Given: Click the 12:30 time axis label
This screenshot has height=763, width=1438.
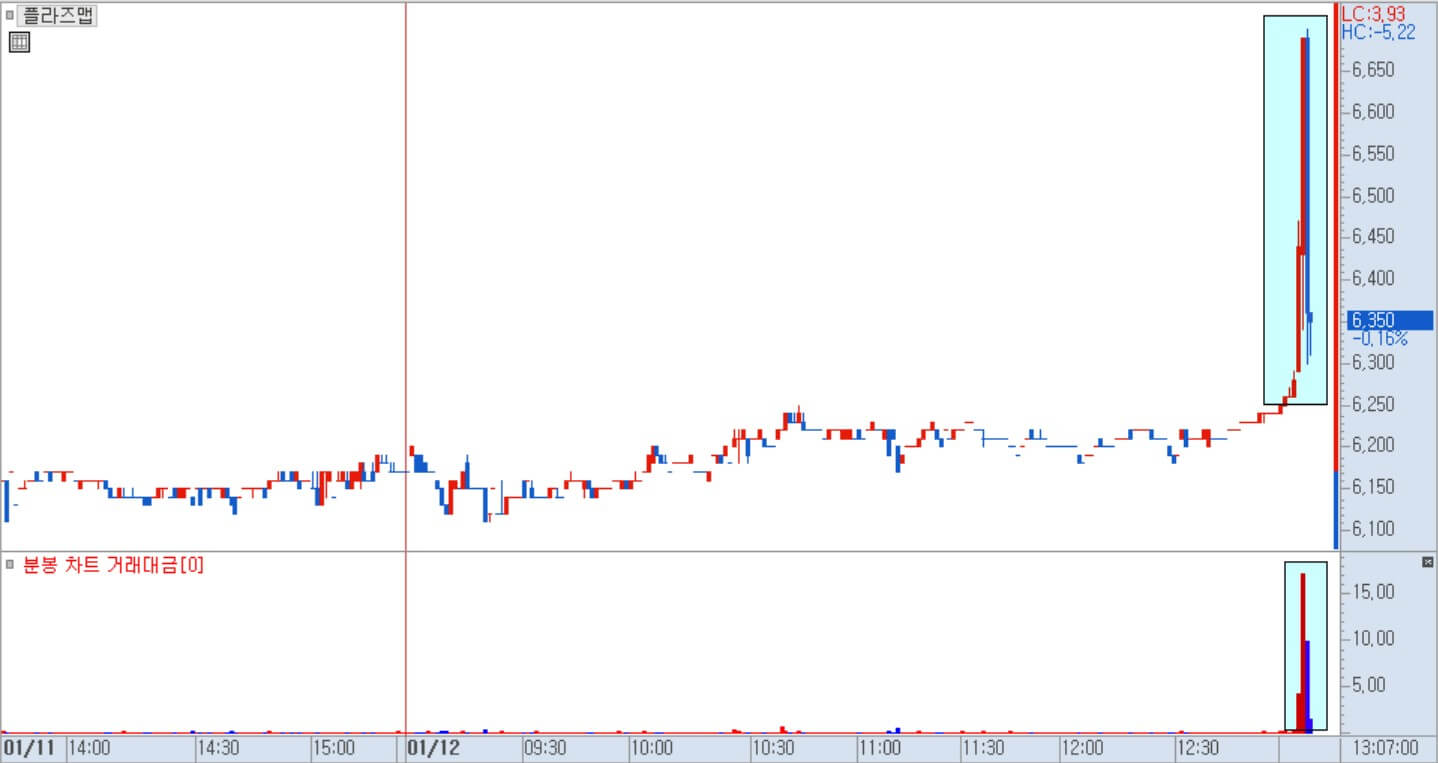Looking at the screenshot, I should pyautogui.click(x=1197, y=748).
